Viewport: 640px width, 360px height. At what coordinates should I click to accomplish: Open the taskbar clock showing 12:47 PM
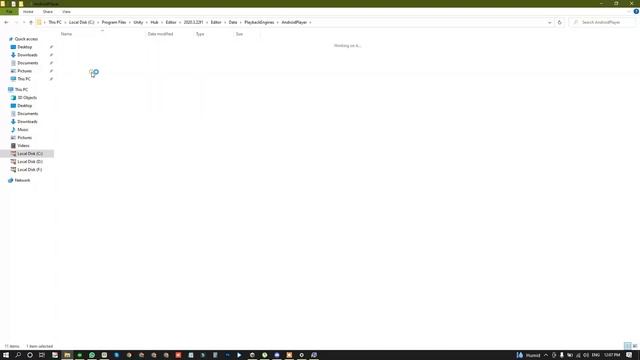(x=612, y=355)
